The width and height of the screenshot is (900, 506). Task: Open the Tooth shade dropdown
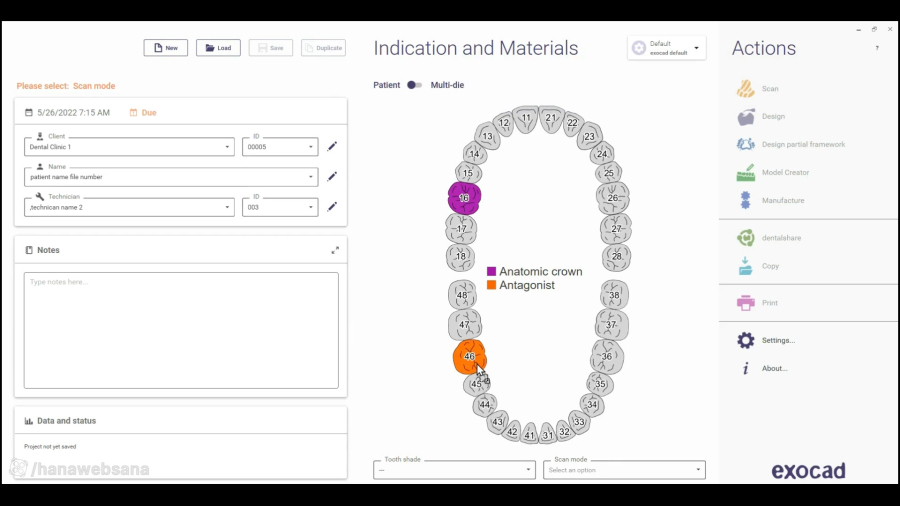tap(454, 470)
